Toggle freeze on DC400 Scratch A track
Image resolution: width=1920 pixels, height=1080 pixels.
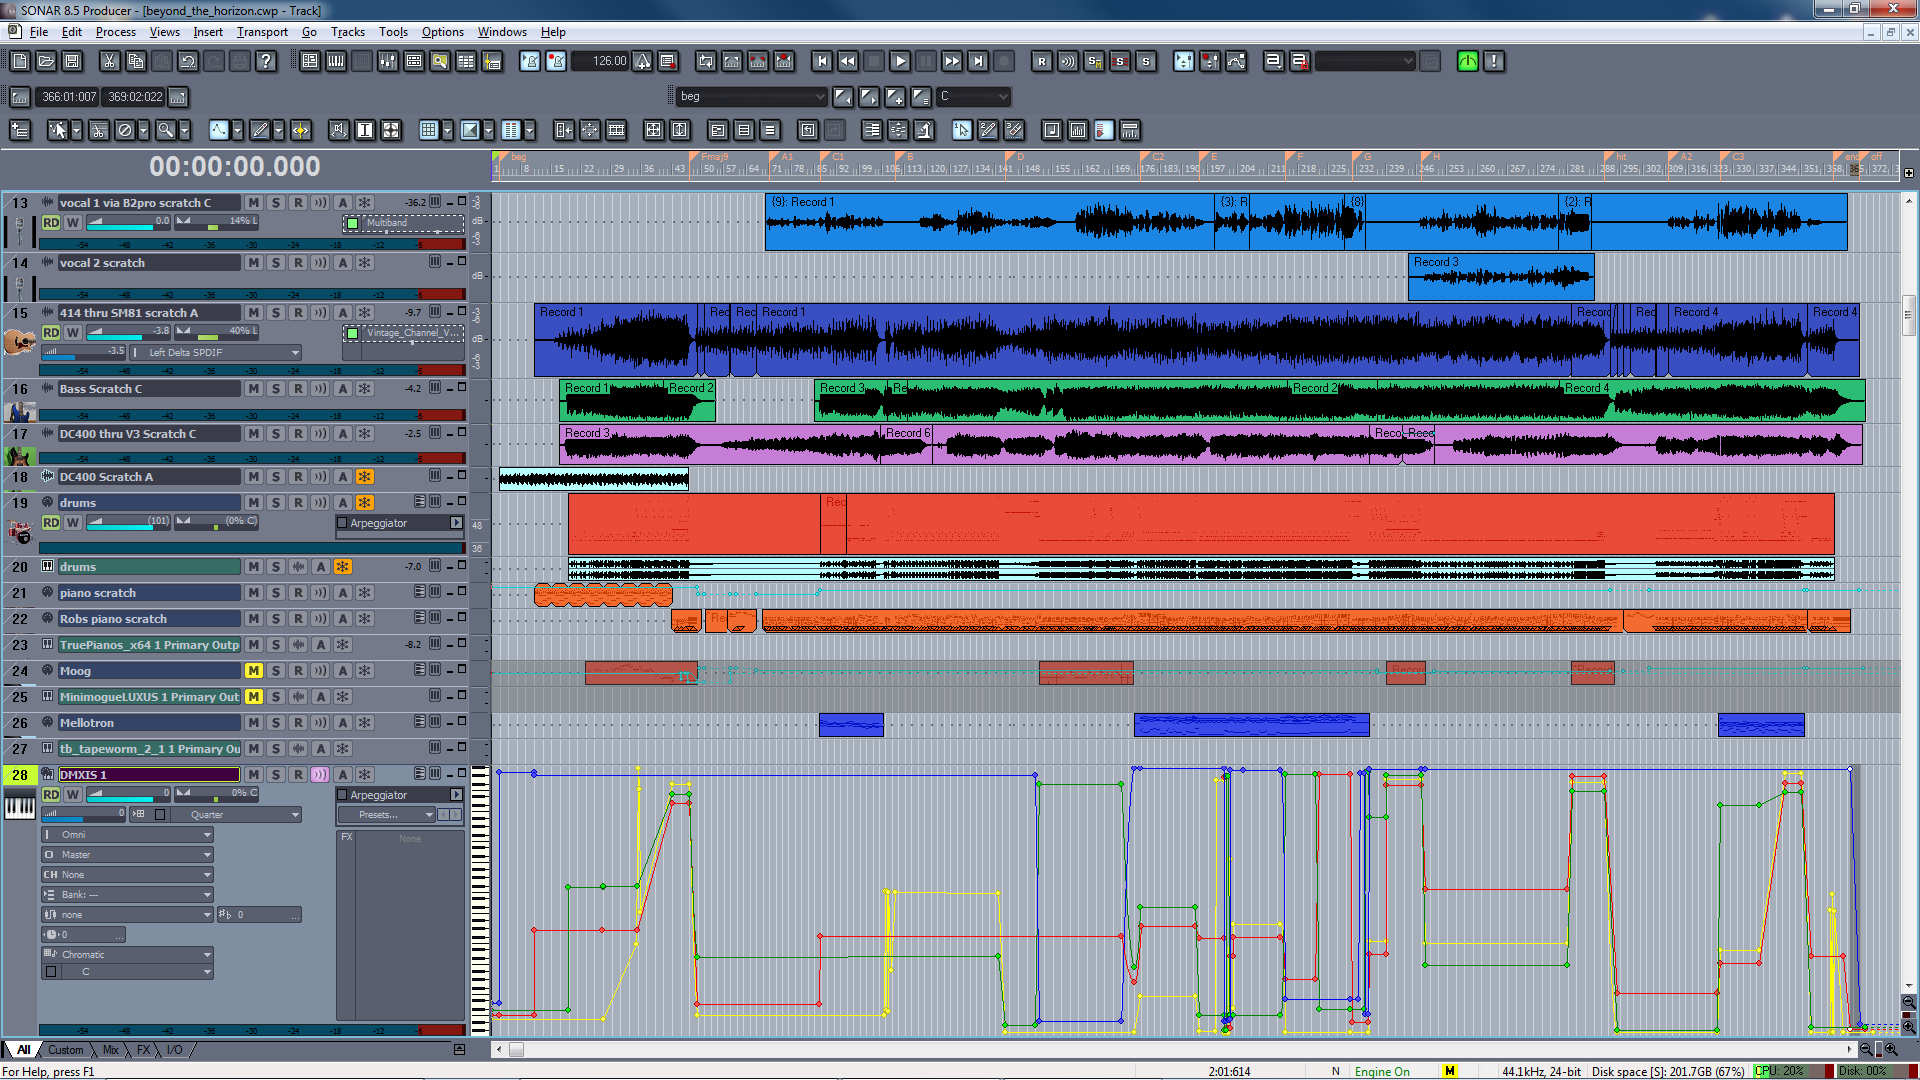pyautogui.click(x=365, y=477)
